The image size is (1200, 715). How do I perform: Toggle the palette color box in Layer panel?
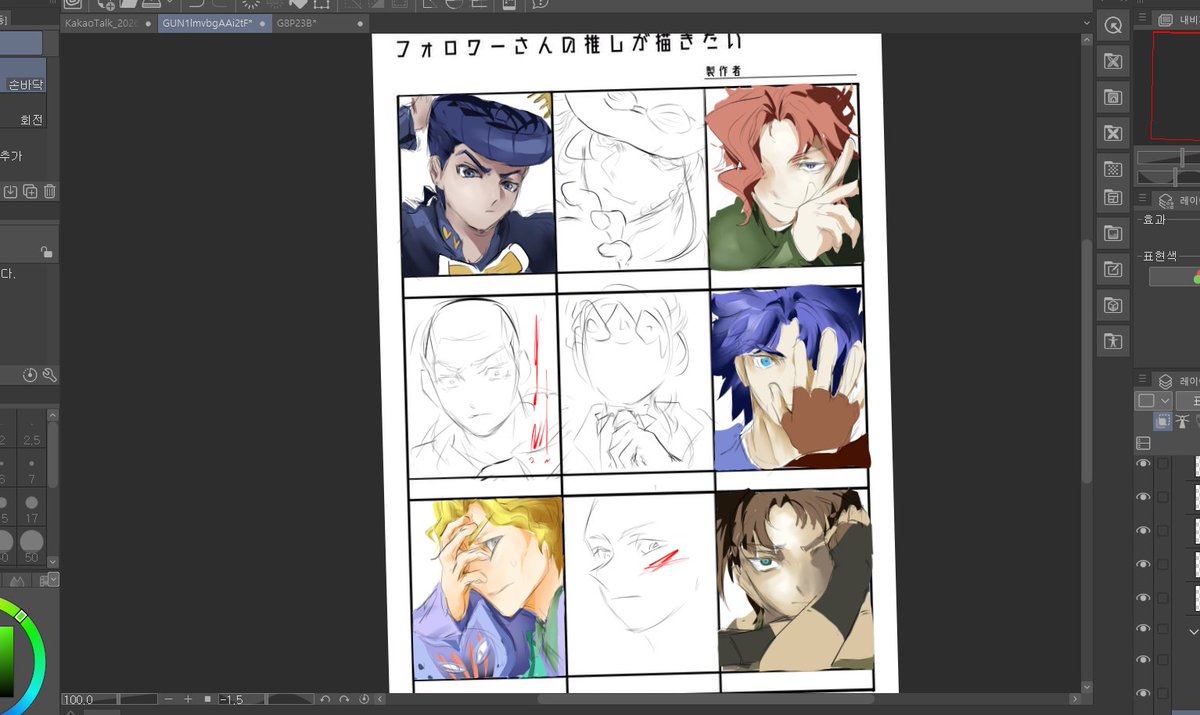tap(1146, 400)
